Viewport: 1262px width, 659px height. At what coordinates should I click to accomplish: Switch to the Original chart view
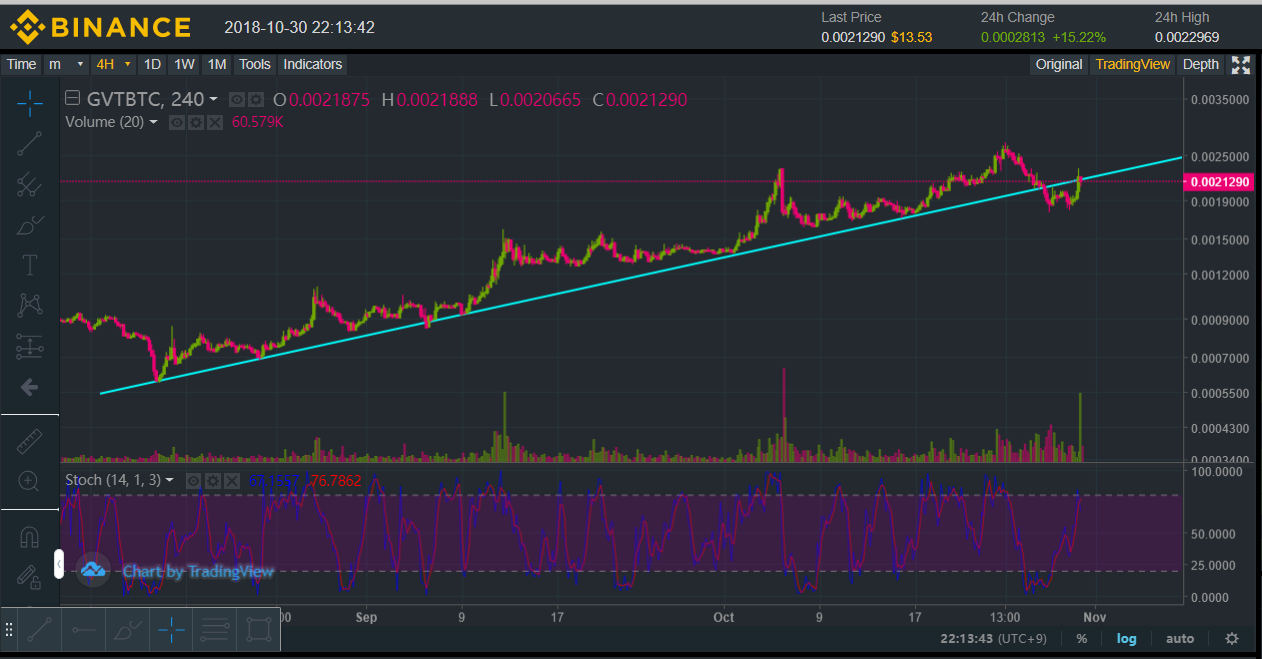(x=1058, y=64)
